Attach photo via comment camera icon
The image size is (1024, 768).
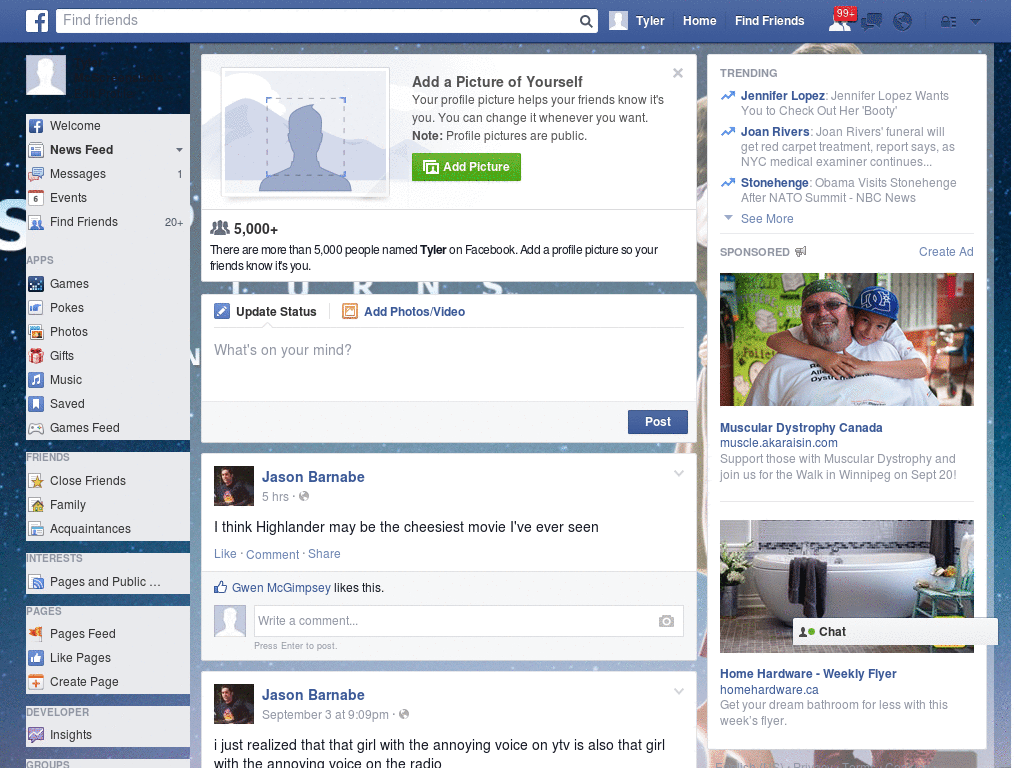click(x=666, y=621)
